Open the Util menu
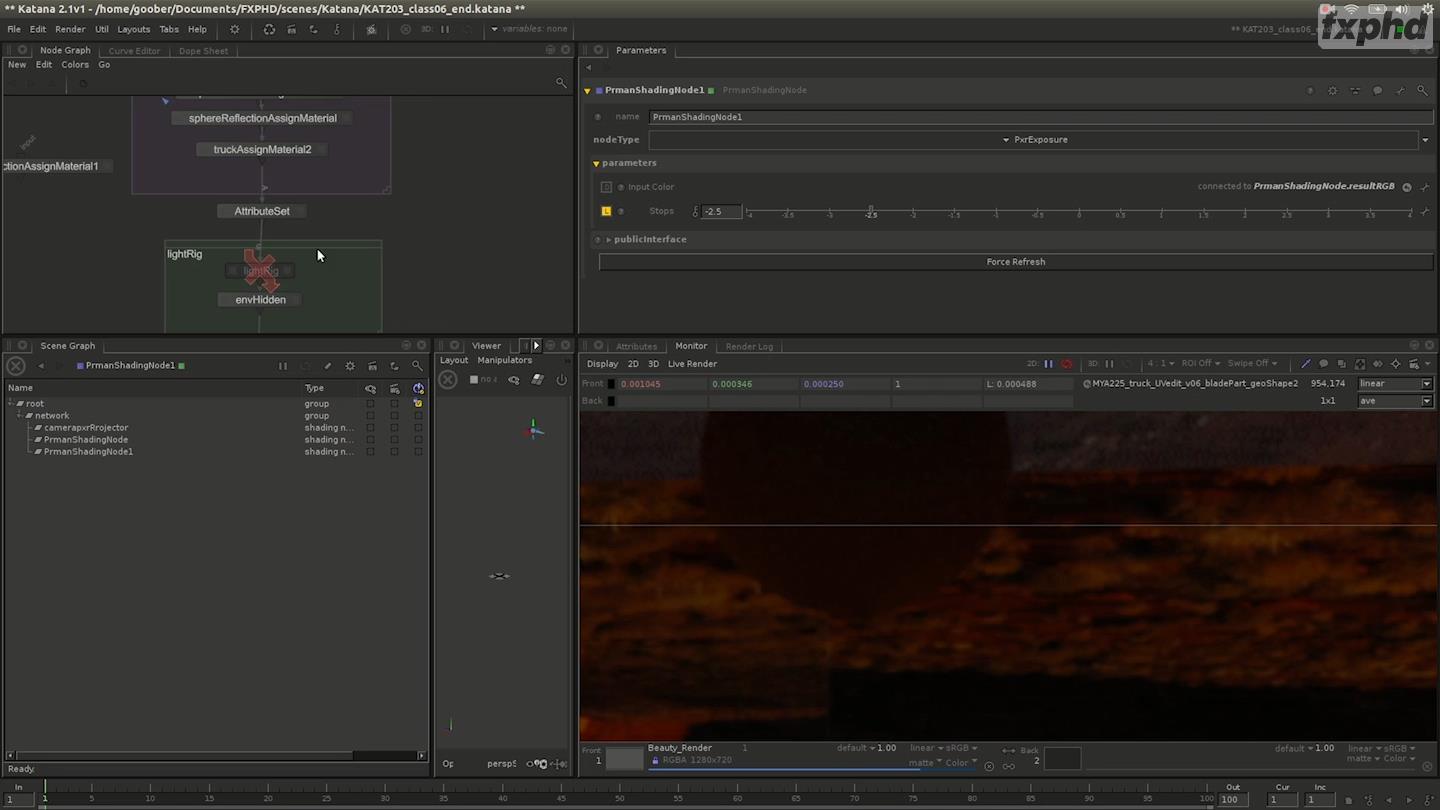This screenshot has width=1440, height=810. [101, 29]
